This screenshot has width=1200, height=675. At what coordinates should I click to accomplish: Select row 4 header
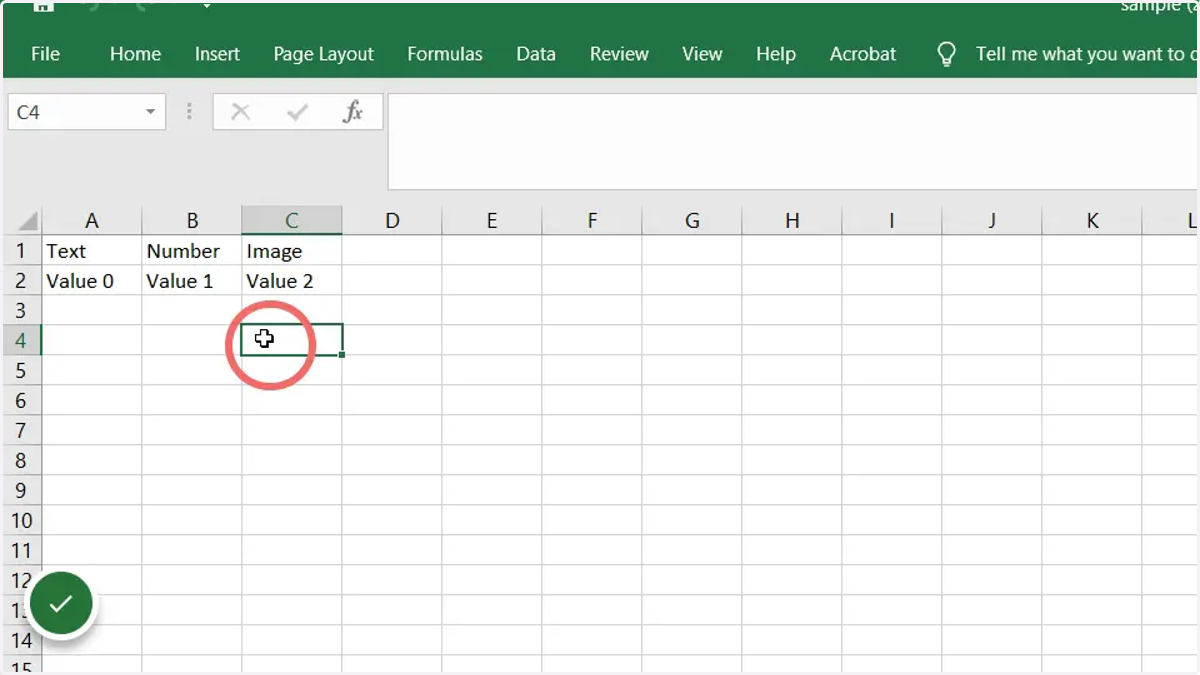(x=22, y=341)
